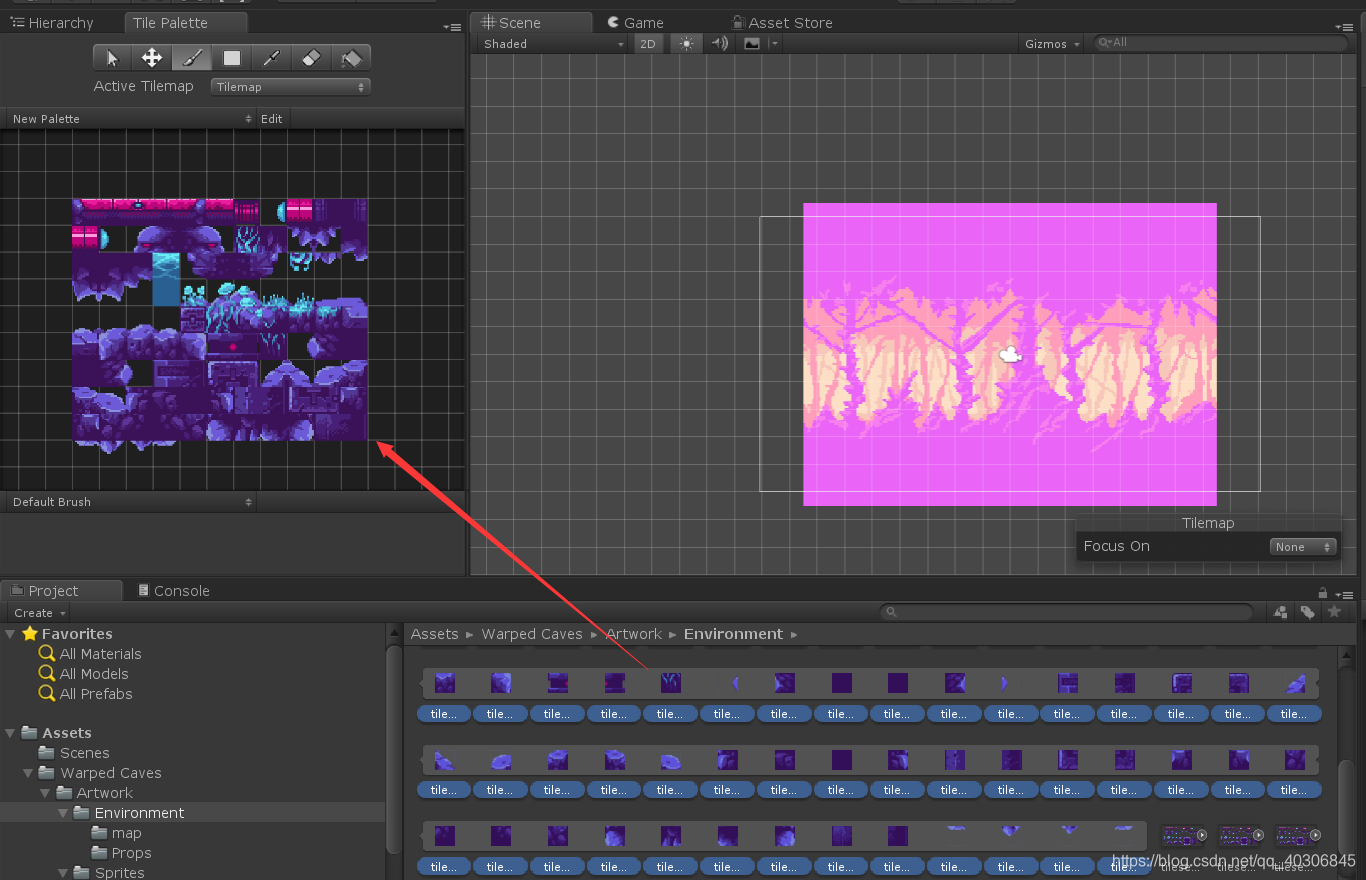The width and height of the screenshot is (1366, 880).
Task: Click the Scene view search field
Action: click(x=1221, y=43)
